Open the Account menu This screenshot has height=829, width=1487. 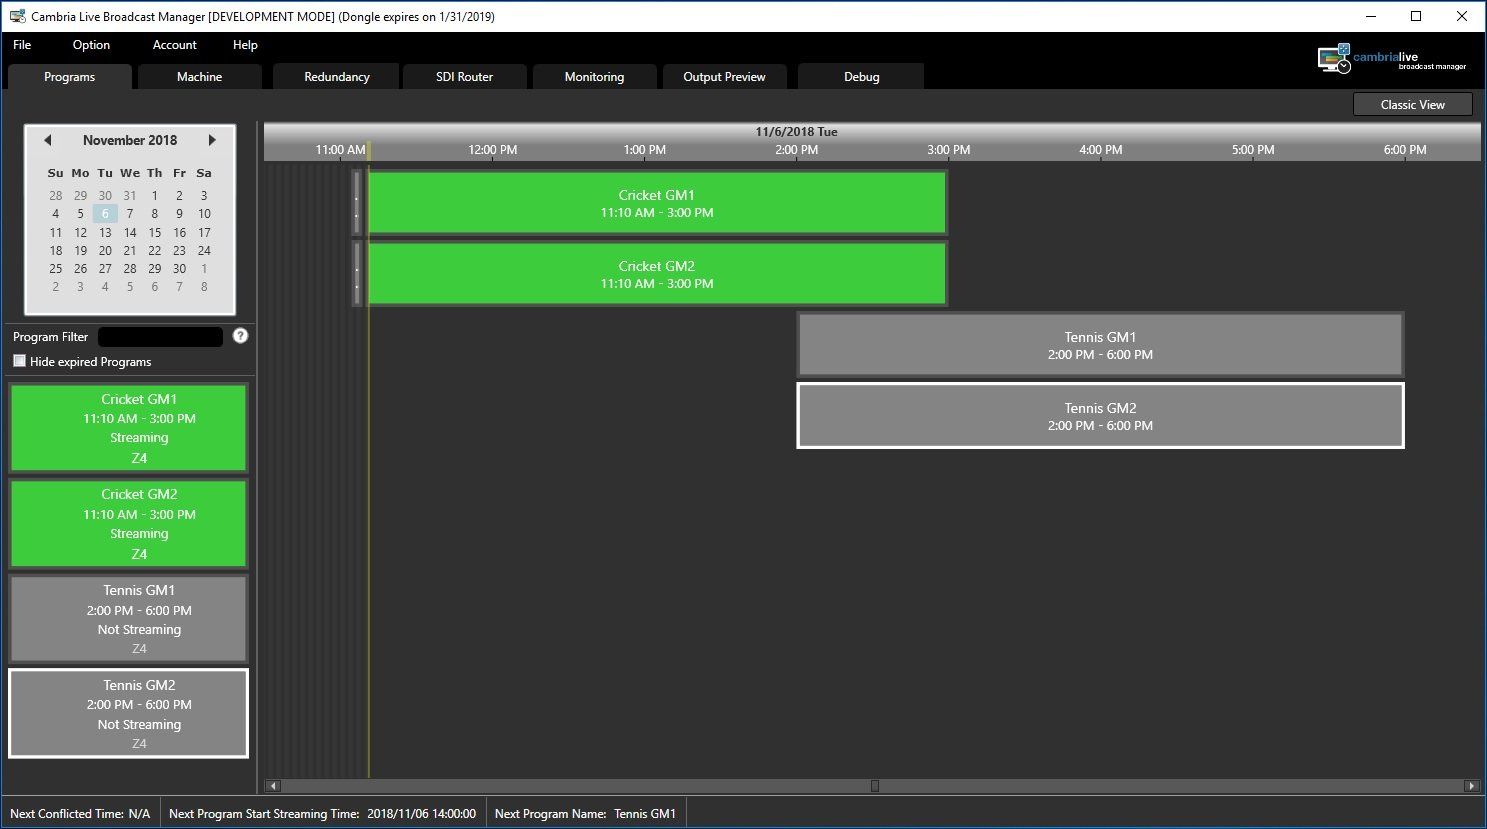[x=174, y=45]
